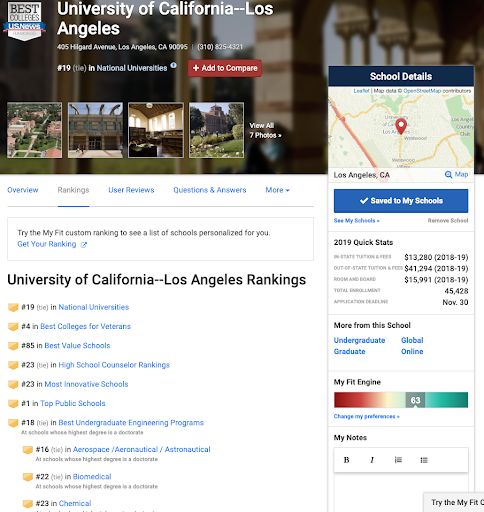Open the Best Value Schools link
Viewport: 484px width, 512px height.
coord(77,346)
